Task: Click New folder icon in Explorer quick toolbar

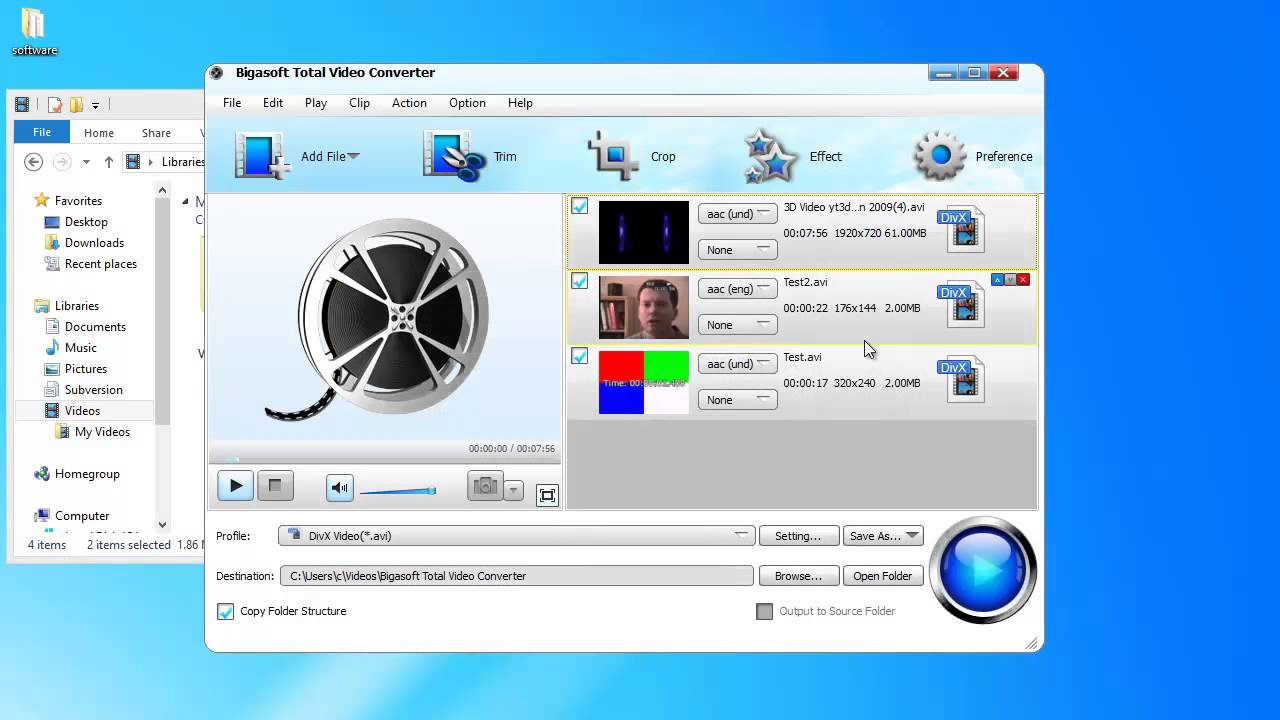Action: (76, 104)
